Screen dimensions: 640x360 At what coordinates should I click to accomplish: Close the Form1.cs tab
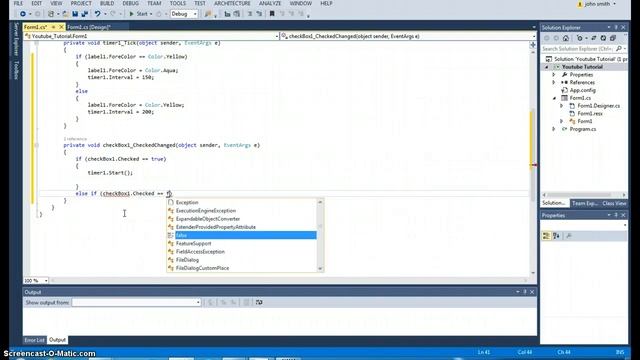tap(61, 27)
